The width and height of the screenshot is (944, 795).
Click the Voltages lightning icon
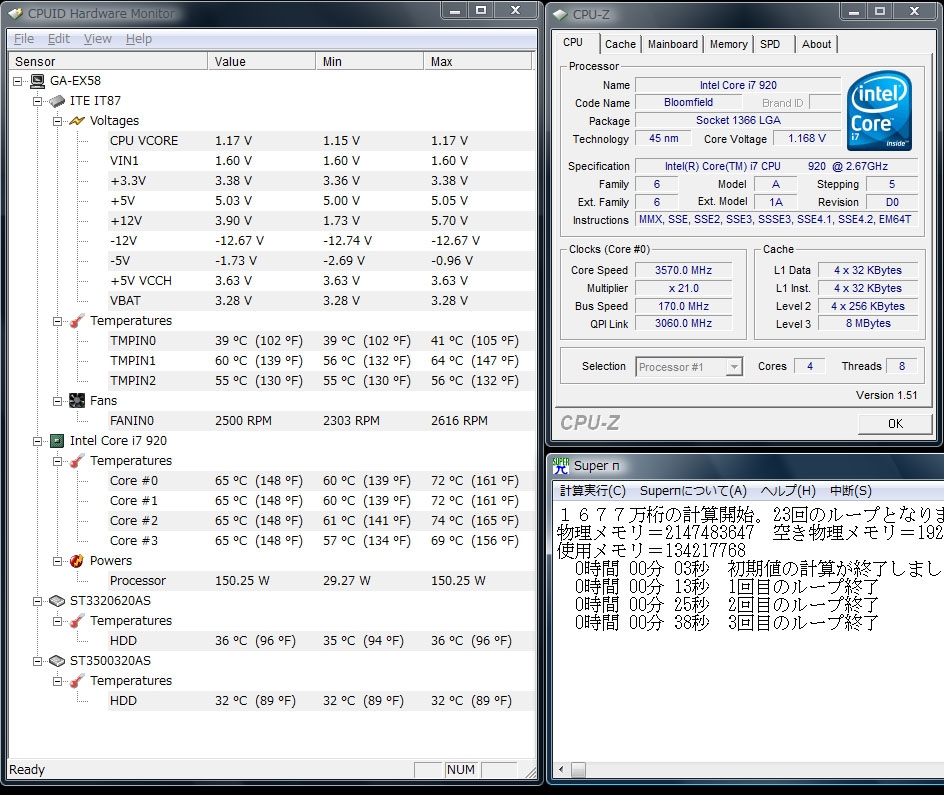77,121
